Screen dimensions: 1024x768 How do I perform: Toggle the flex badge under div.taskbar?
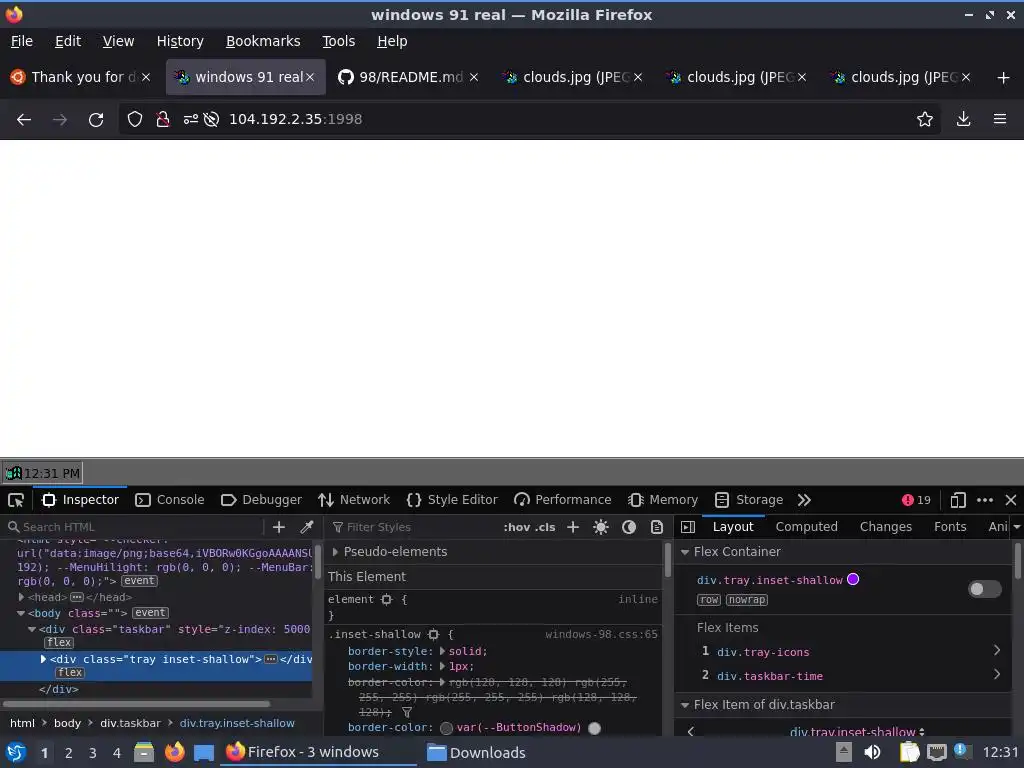coord(59,643)
